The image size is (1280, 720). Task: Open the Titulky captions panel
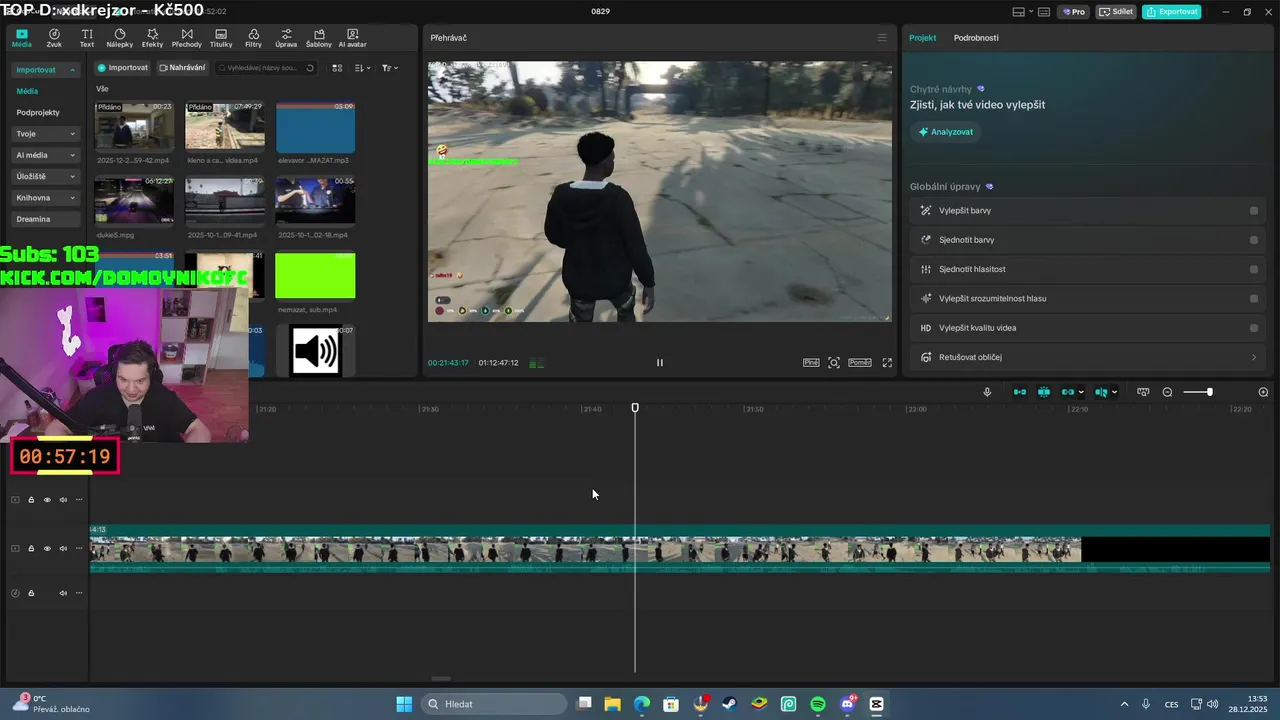pyautogui.click(x=221, y=38)
